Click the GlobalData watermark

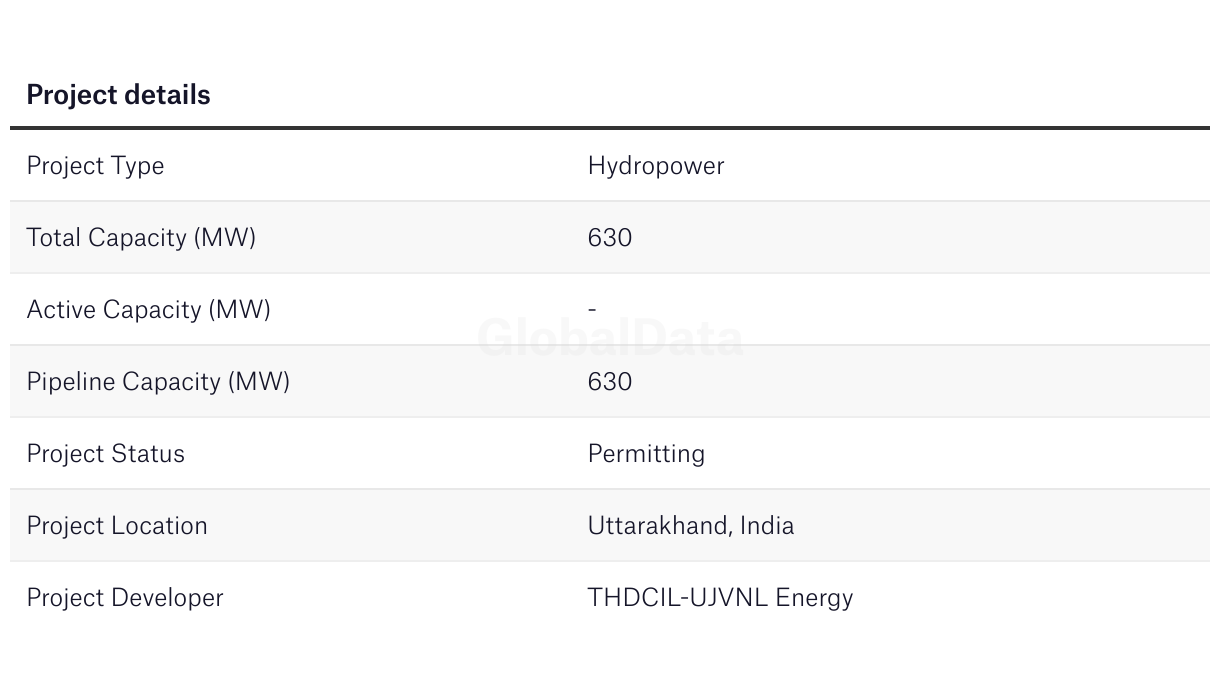[610, 338]
